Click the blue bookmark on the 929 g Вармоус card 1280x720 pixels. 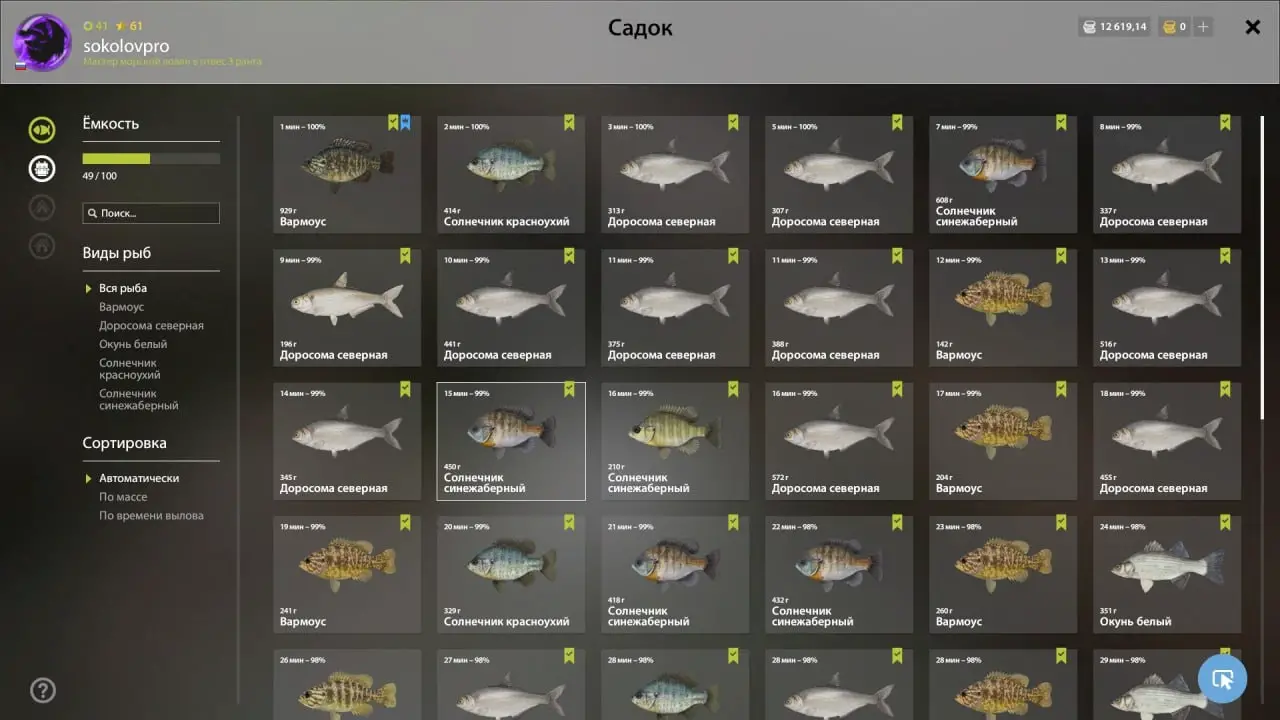(405, 123)
